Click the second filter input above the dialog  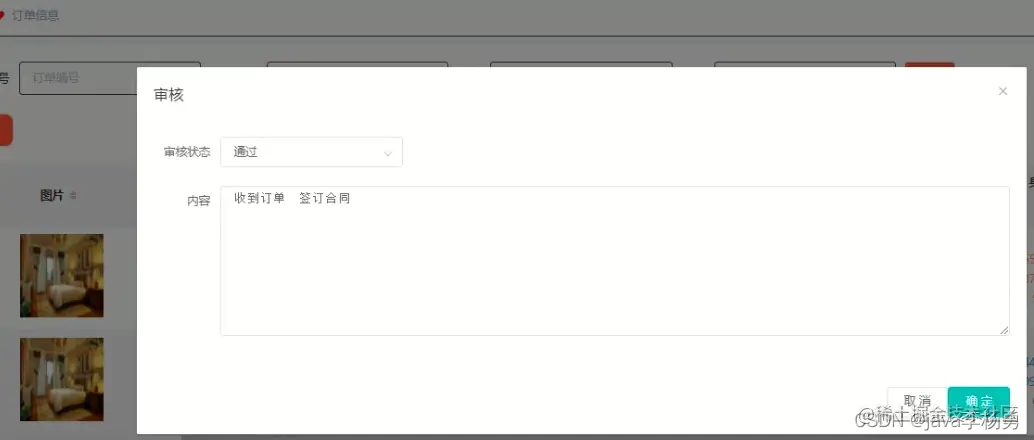coord(357,65)
